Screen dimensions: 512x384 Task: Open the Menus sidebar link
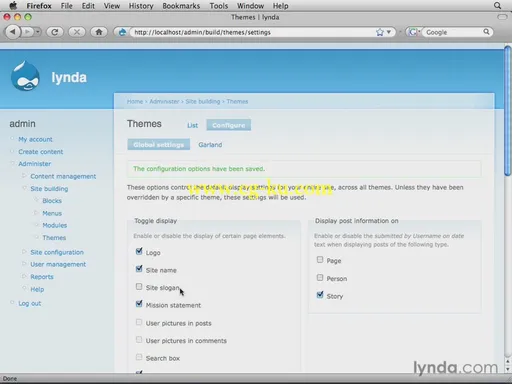click(52, 213)
